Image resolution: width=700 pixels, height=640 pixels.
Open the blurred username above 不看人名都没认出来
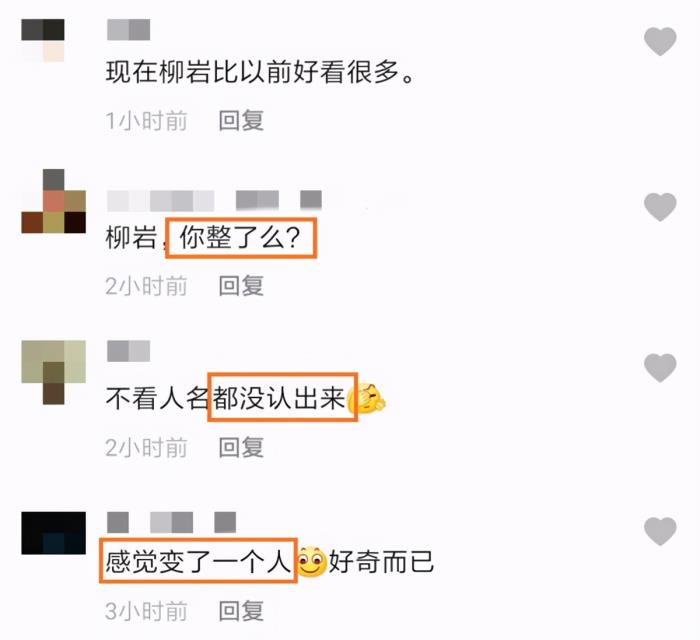[129, 351]
